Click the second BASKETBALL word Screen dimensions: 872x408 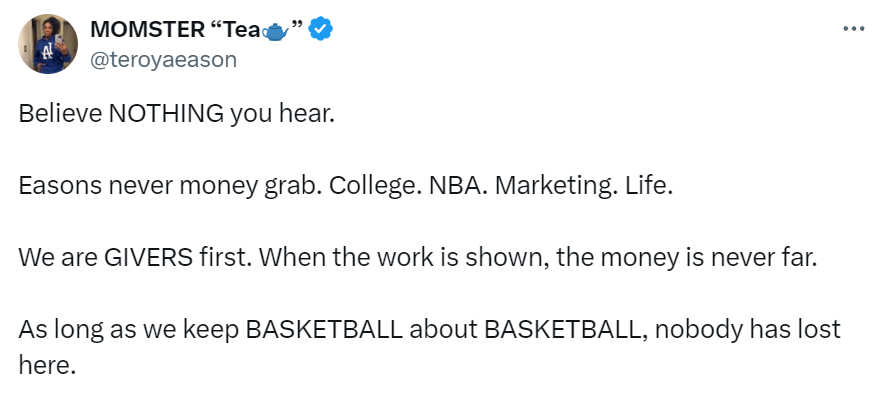564,330
